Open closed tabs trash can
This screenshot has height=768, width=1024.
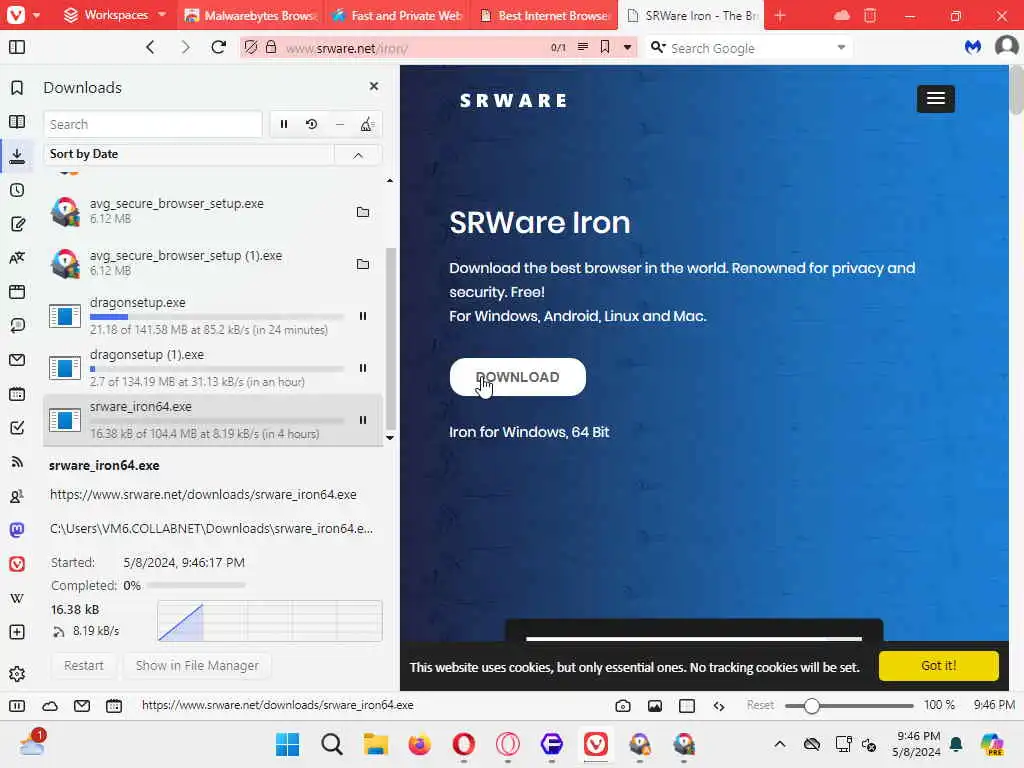(x=870, y=15)
